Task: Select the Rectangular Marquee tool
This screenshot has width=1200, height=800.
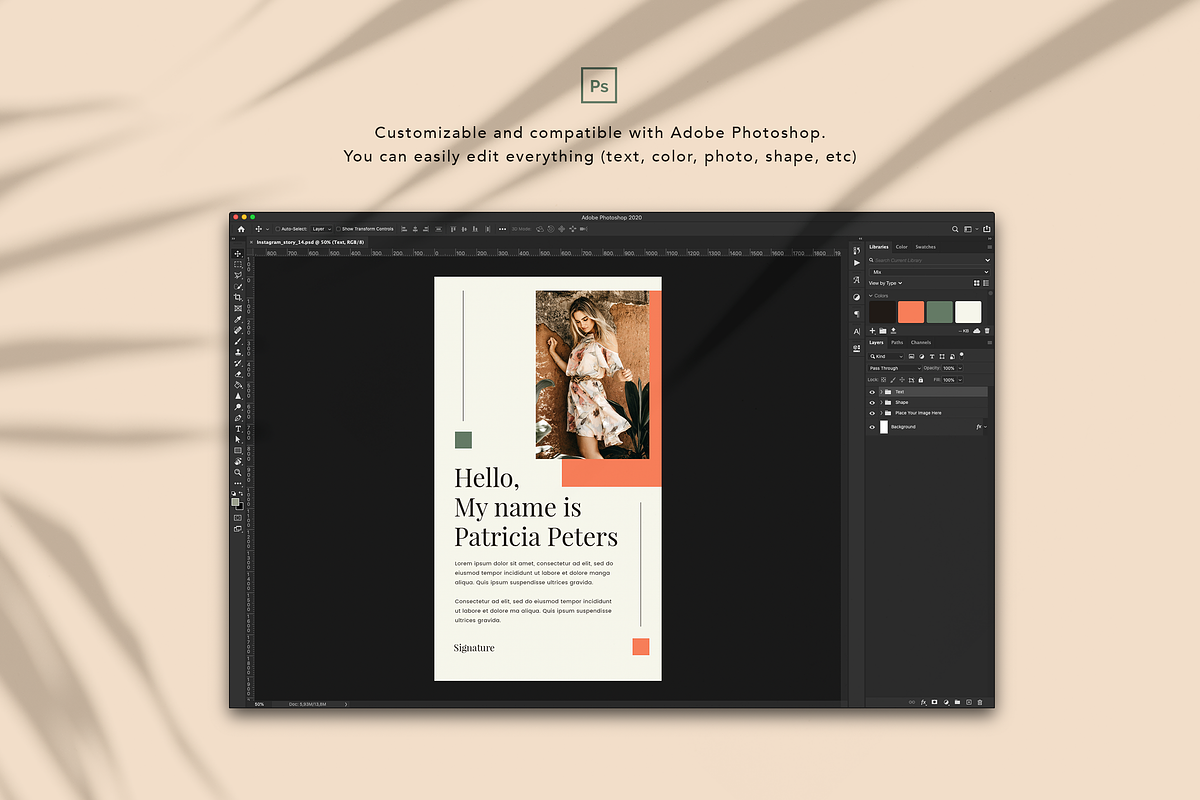Action: pyautogui.click(x=240, y=264)
